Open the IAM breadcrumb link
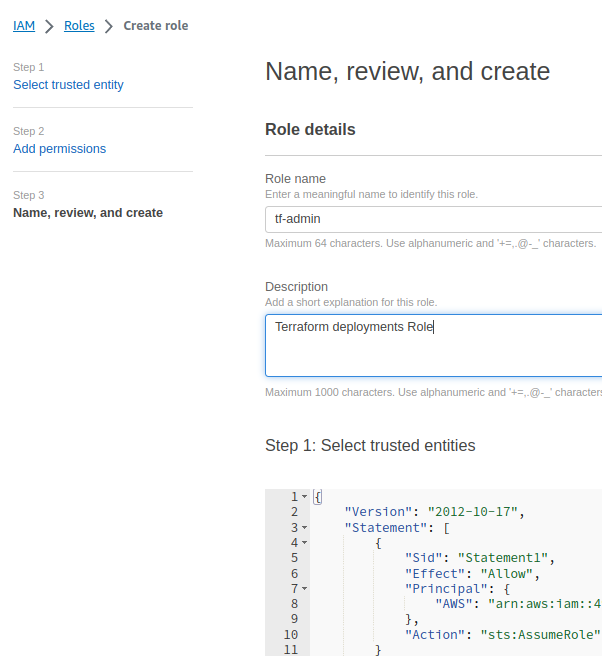602x656 pixels. tap(24, 26)
